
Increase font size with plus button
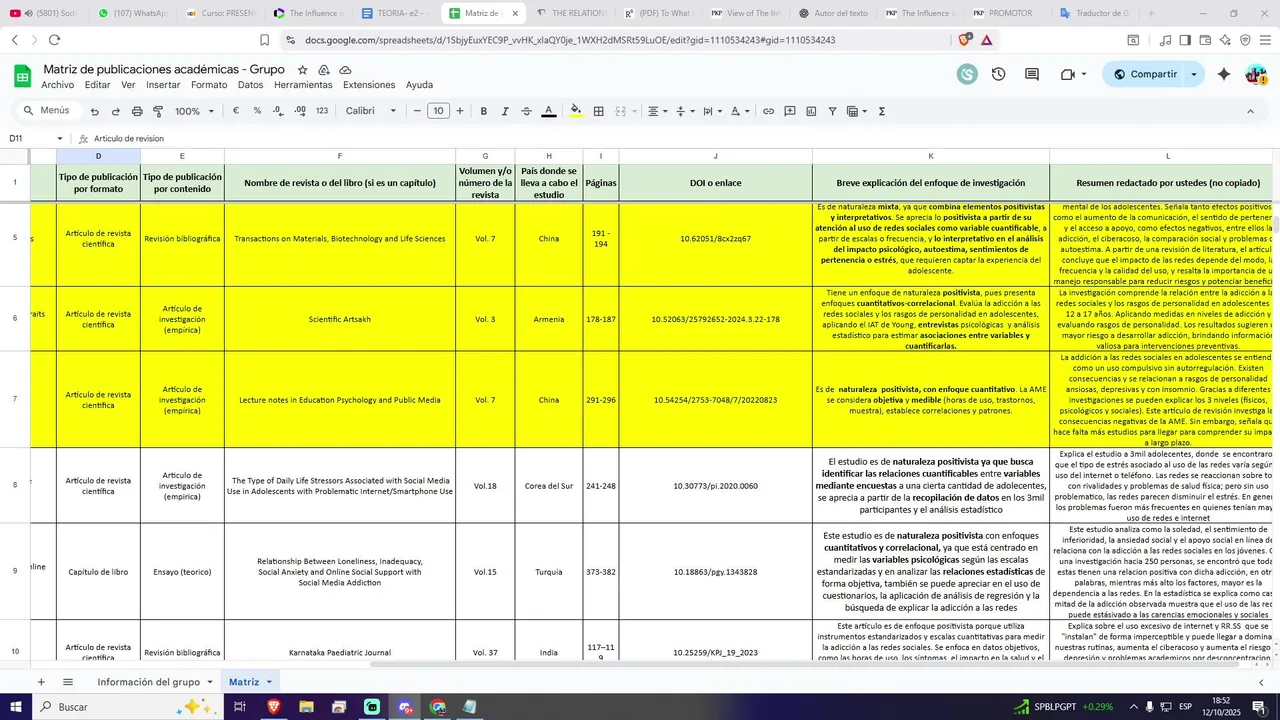(460, 111)
